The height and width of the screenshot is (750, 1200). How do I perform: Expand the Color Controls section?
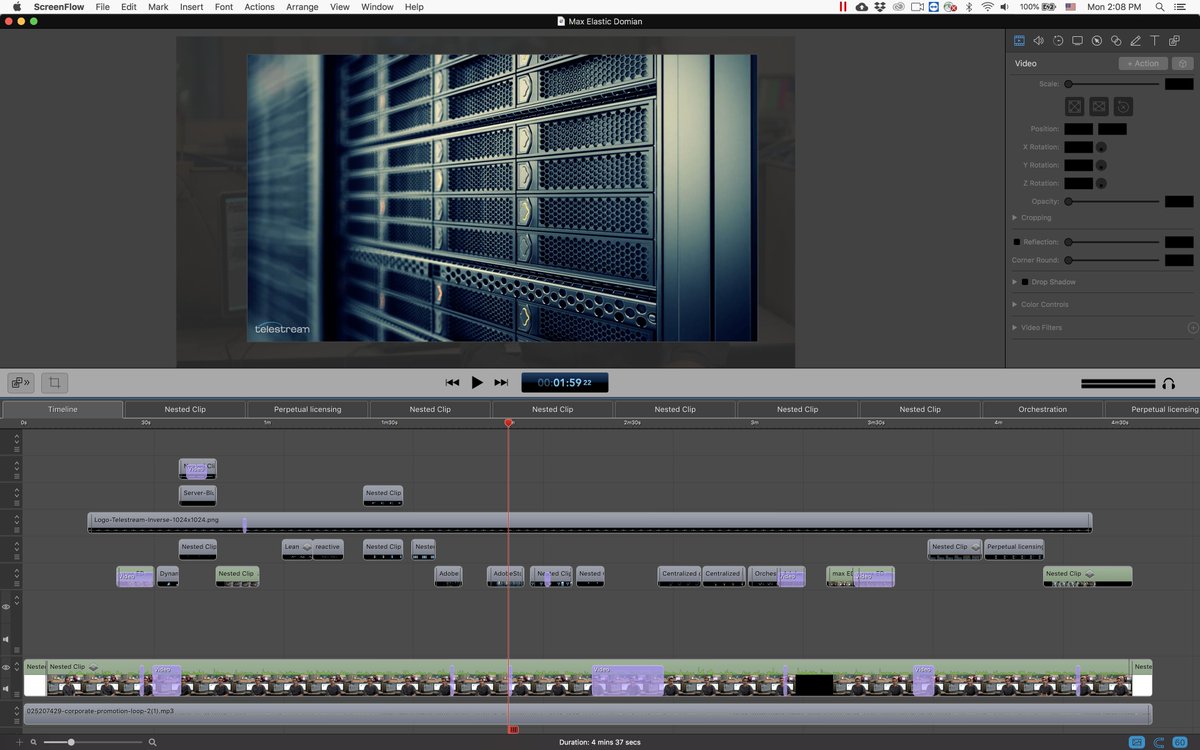click(x=1015, y=304)
